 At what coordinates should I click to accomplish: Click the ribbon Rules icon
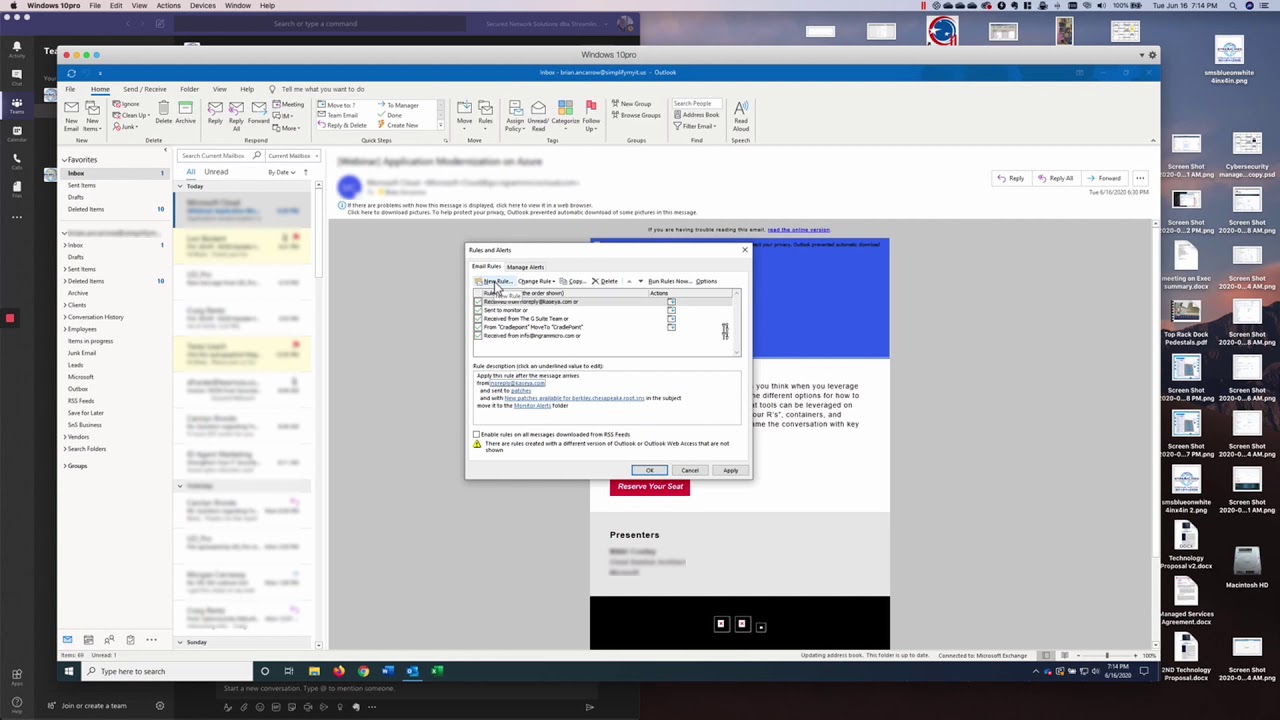click(x=485, y=113)
